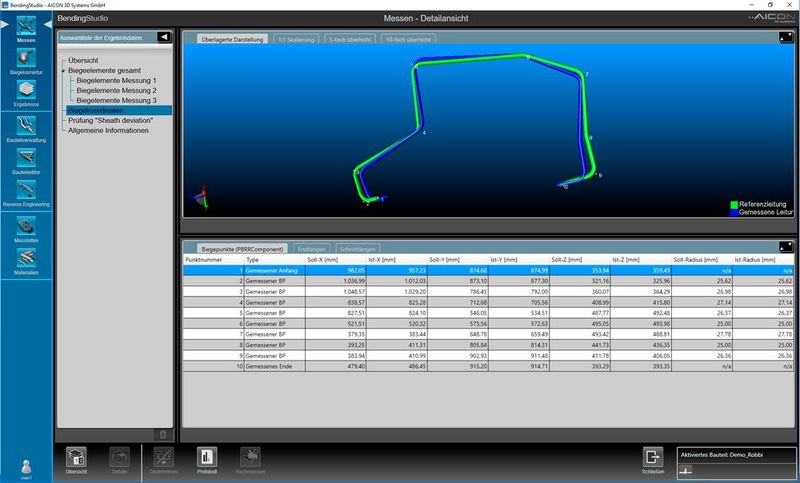800x483 pixels.
Task: Switch to 5-fach überhöht tab
Action: (350, 39)
